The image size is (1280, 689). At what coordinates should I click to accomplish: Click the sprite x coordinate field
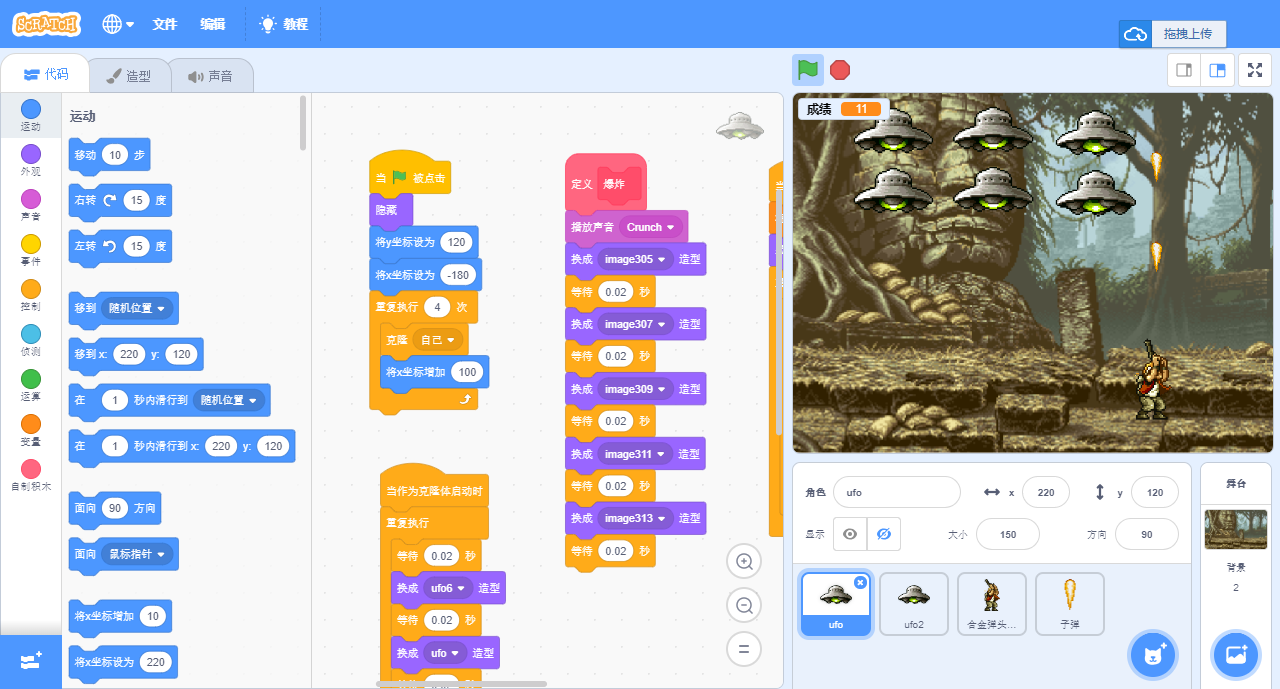[x=1046, y=492]
